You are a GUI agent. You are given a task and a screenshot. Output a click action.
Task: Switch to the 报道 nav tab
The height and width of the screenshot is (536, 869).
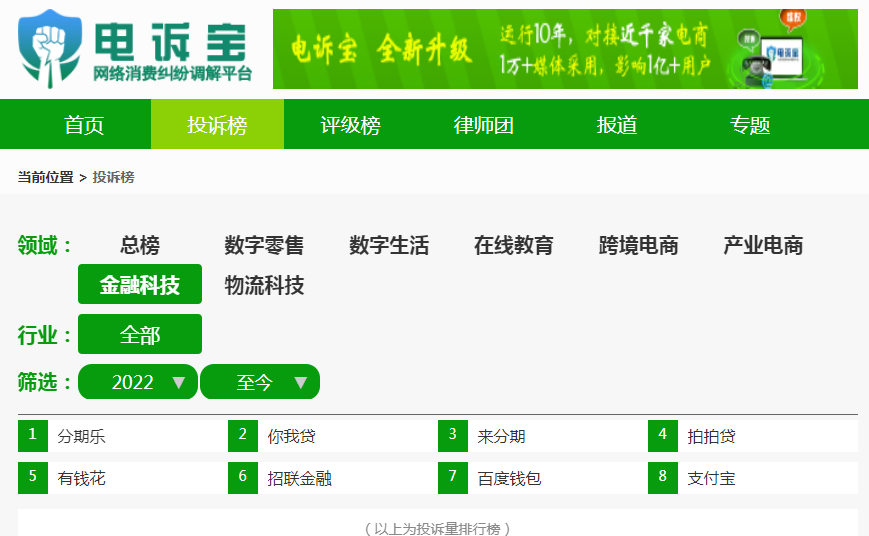click(616, 125)
